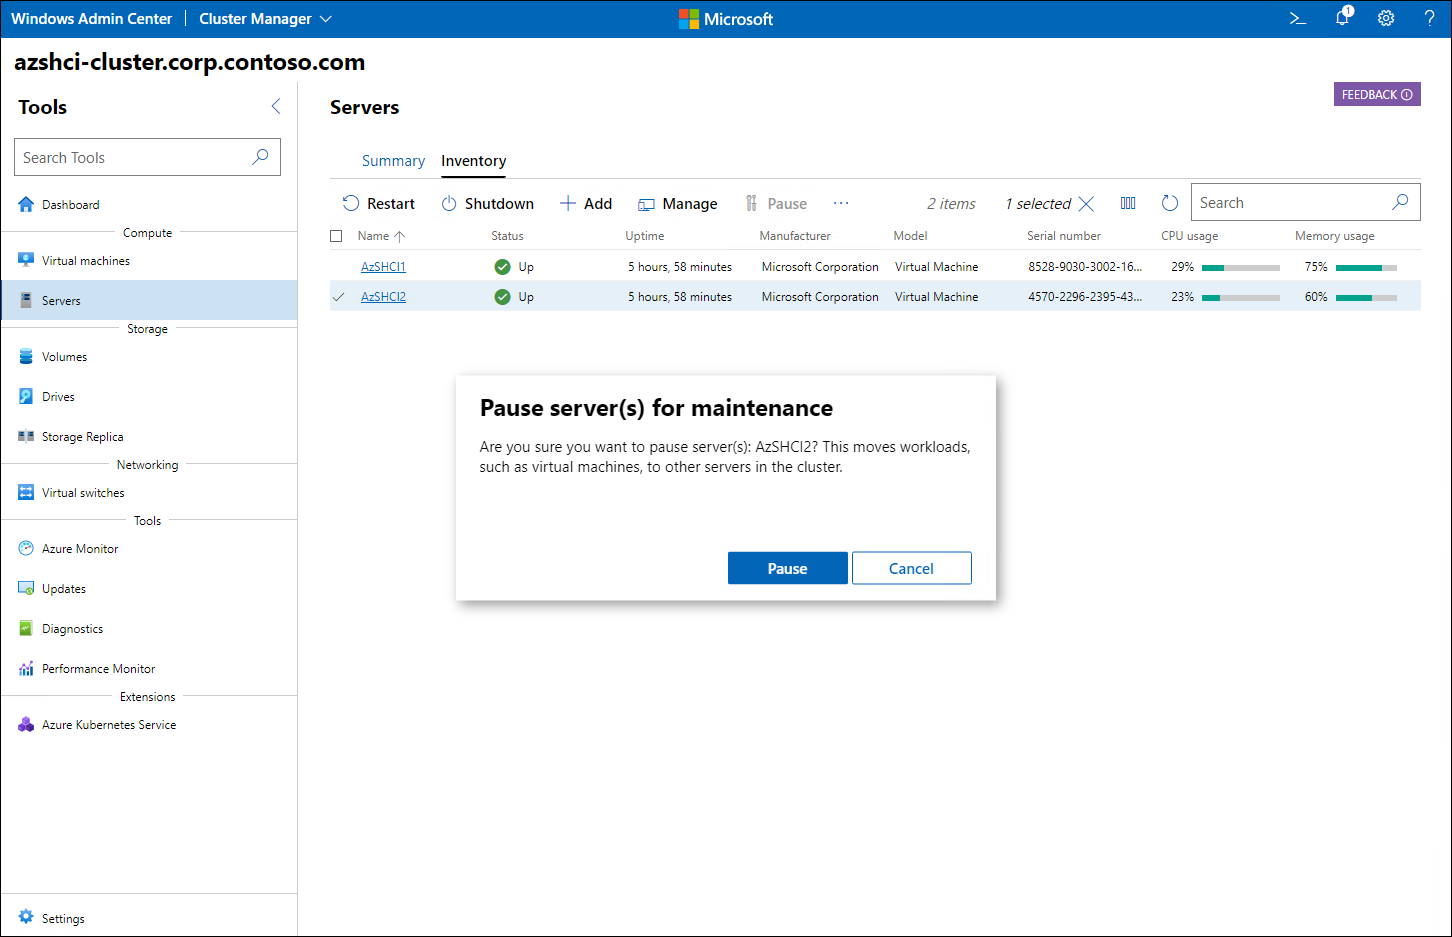Click the Microsoft logo

(726, 18)
